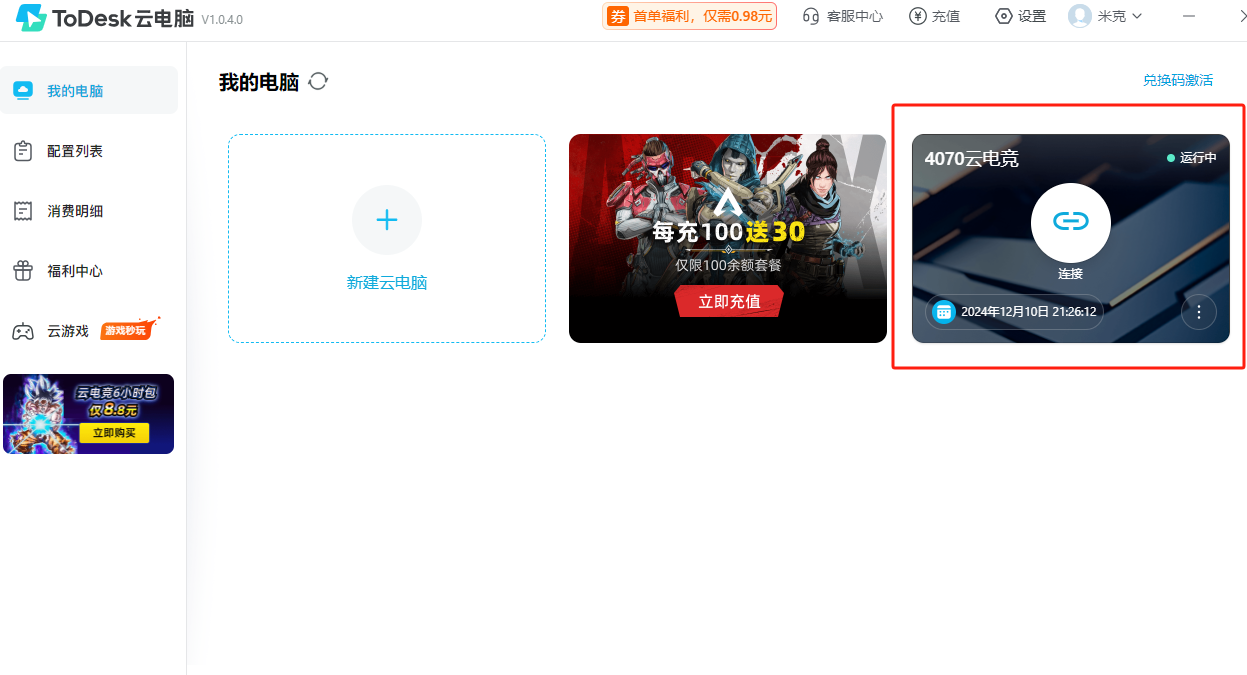
Task: Click the customer service headset icon
Action: (811, 16)
